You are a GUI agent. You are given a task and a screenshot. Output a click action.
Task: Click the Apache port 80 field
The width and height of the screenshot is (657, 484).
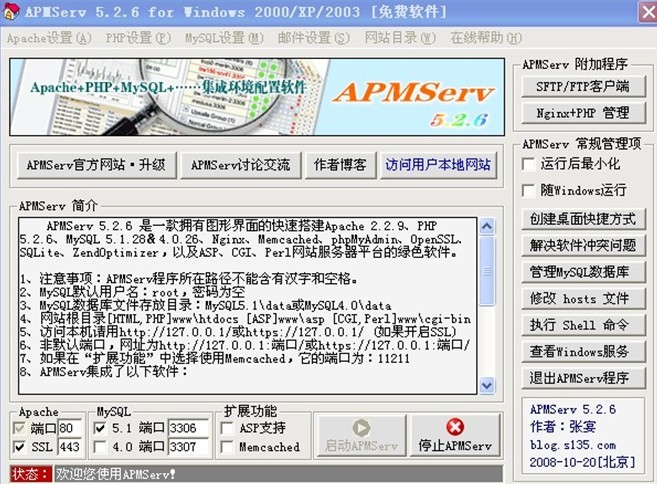pos(69,428)
